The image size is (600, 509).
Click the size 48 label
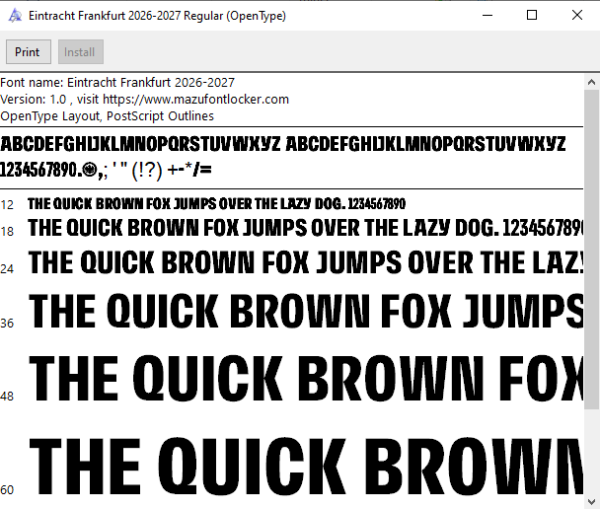tap(7, 396)
